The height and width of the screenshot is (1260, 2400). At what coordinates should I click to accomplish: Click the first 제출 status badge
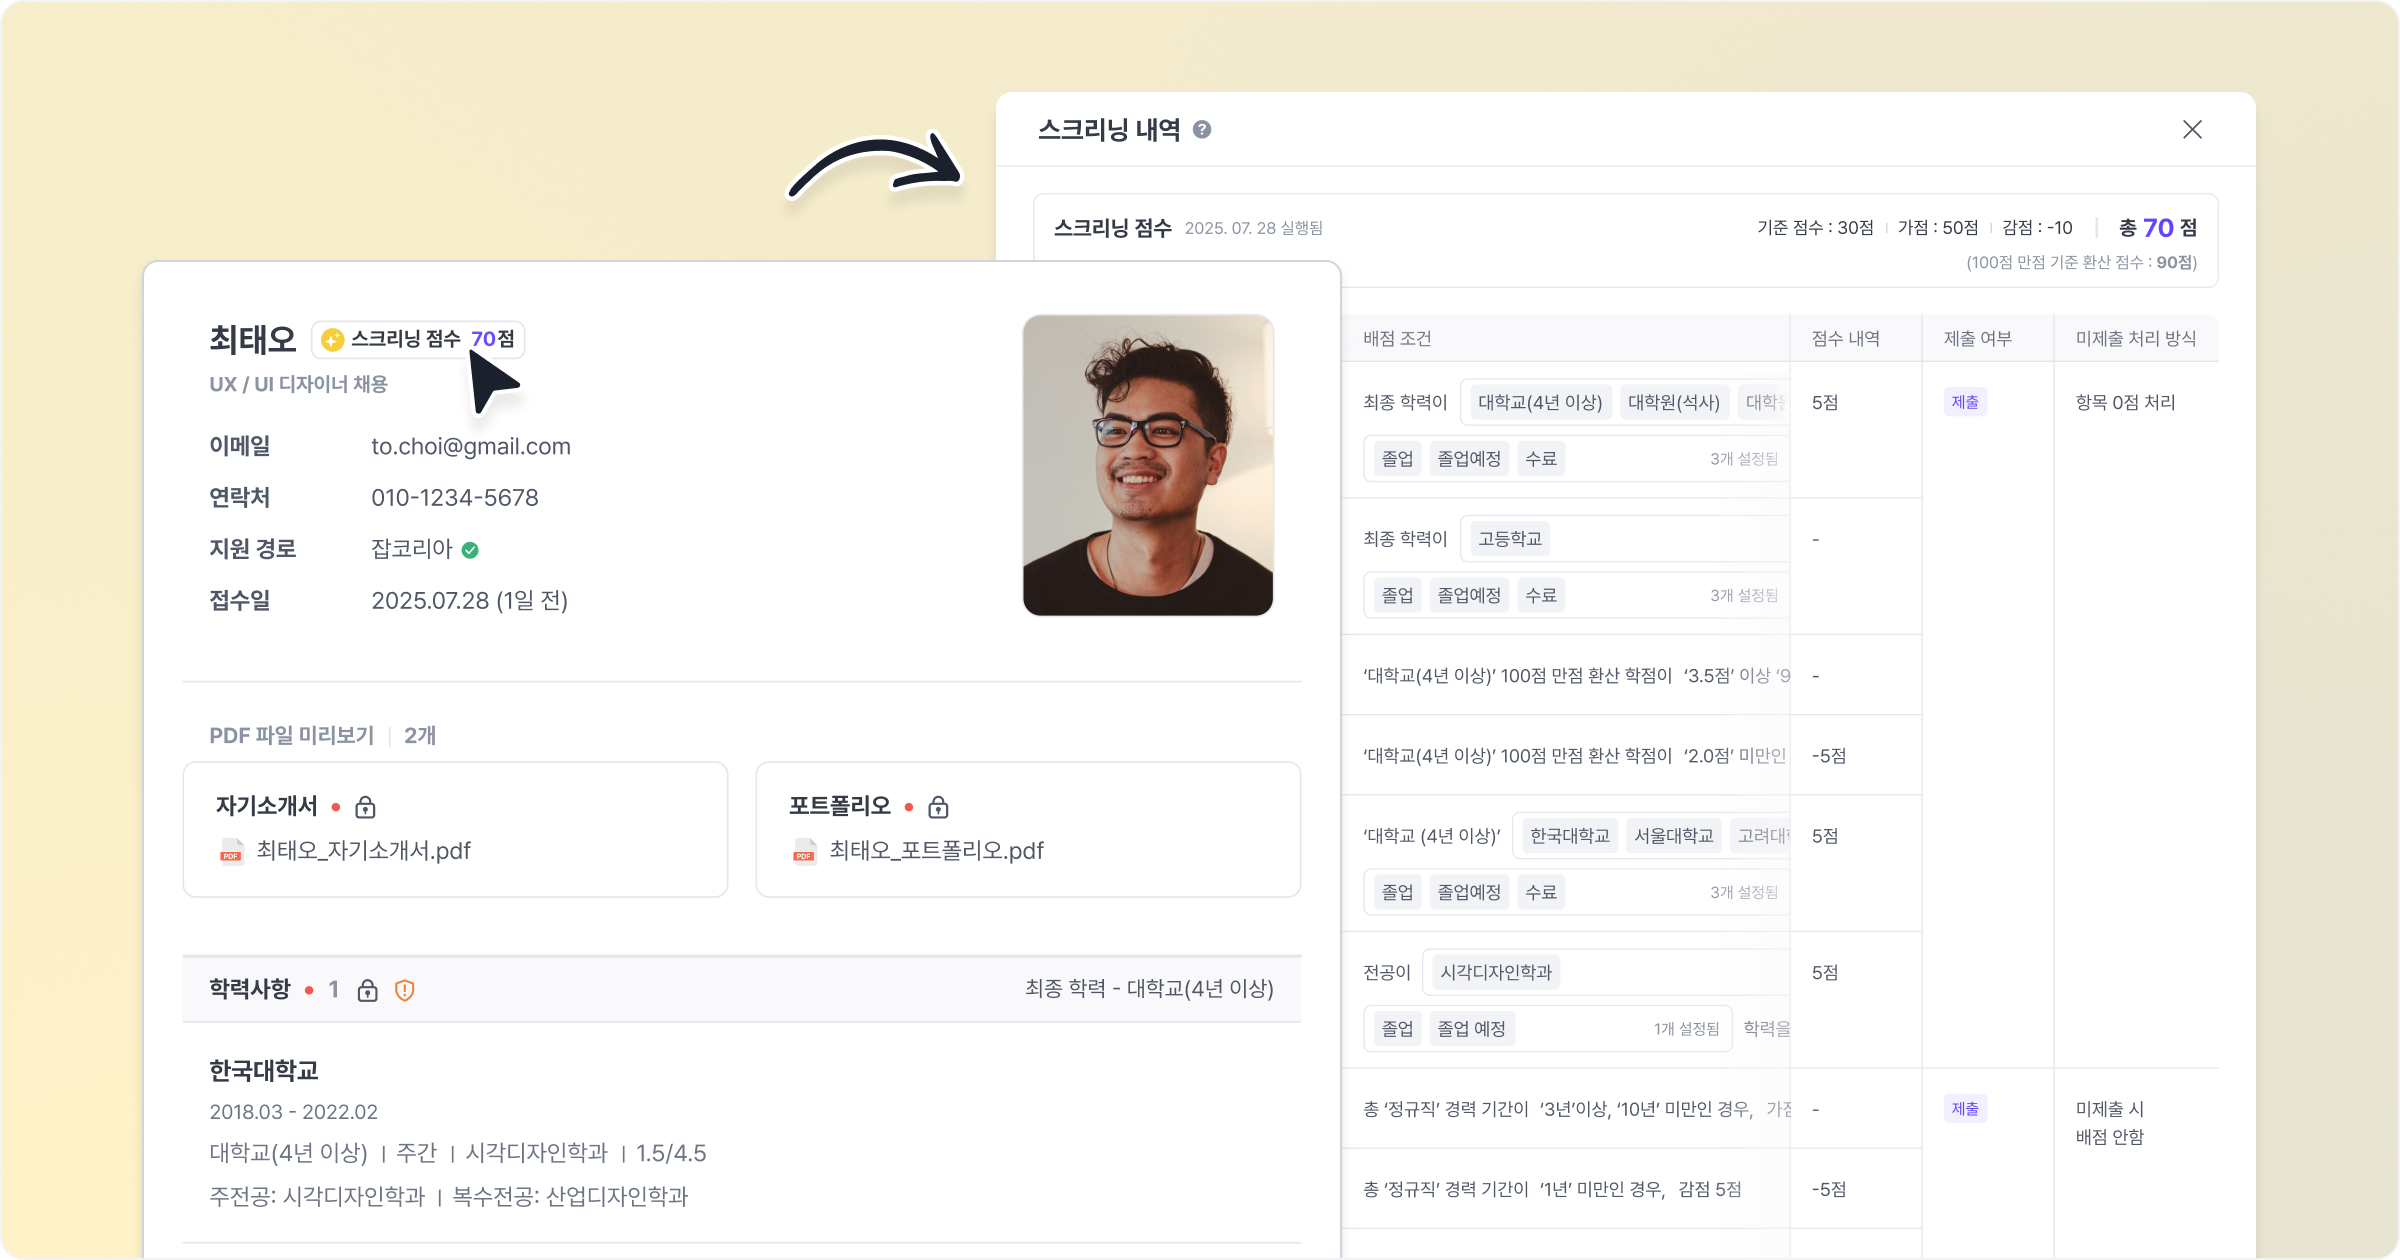(1965, 403)
